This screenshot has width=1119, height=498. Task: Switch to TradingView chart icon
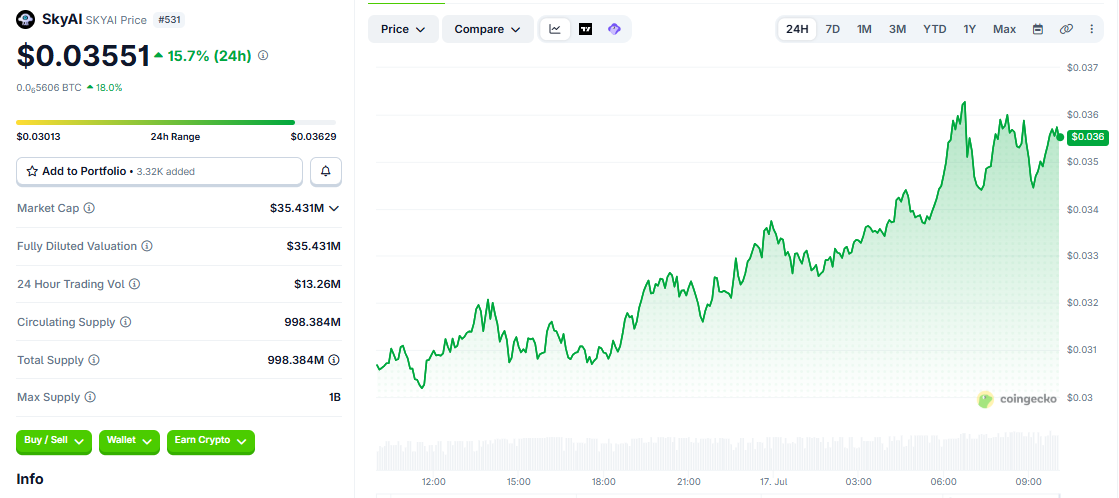pyautogui.click(x=585, y=29)
